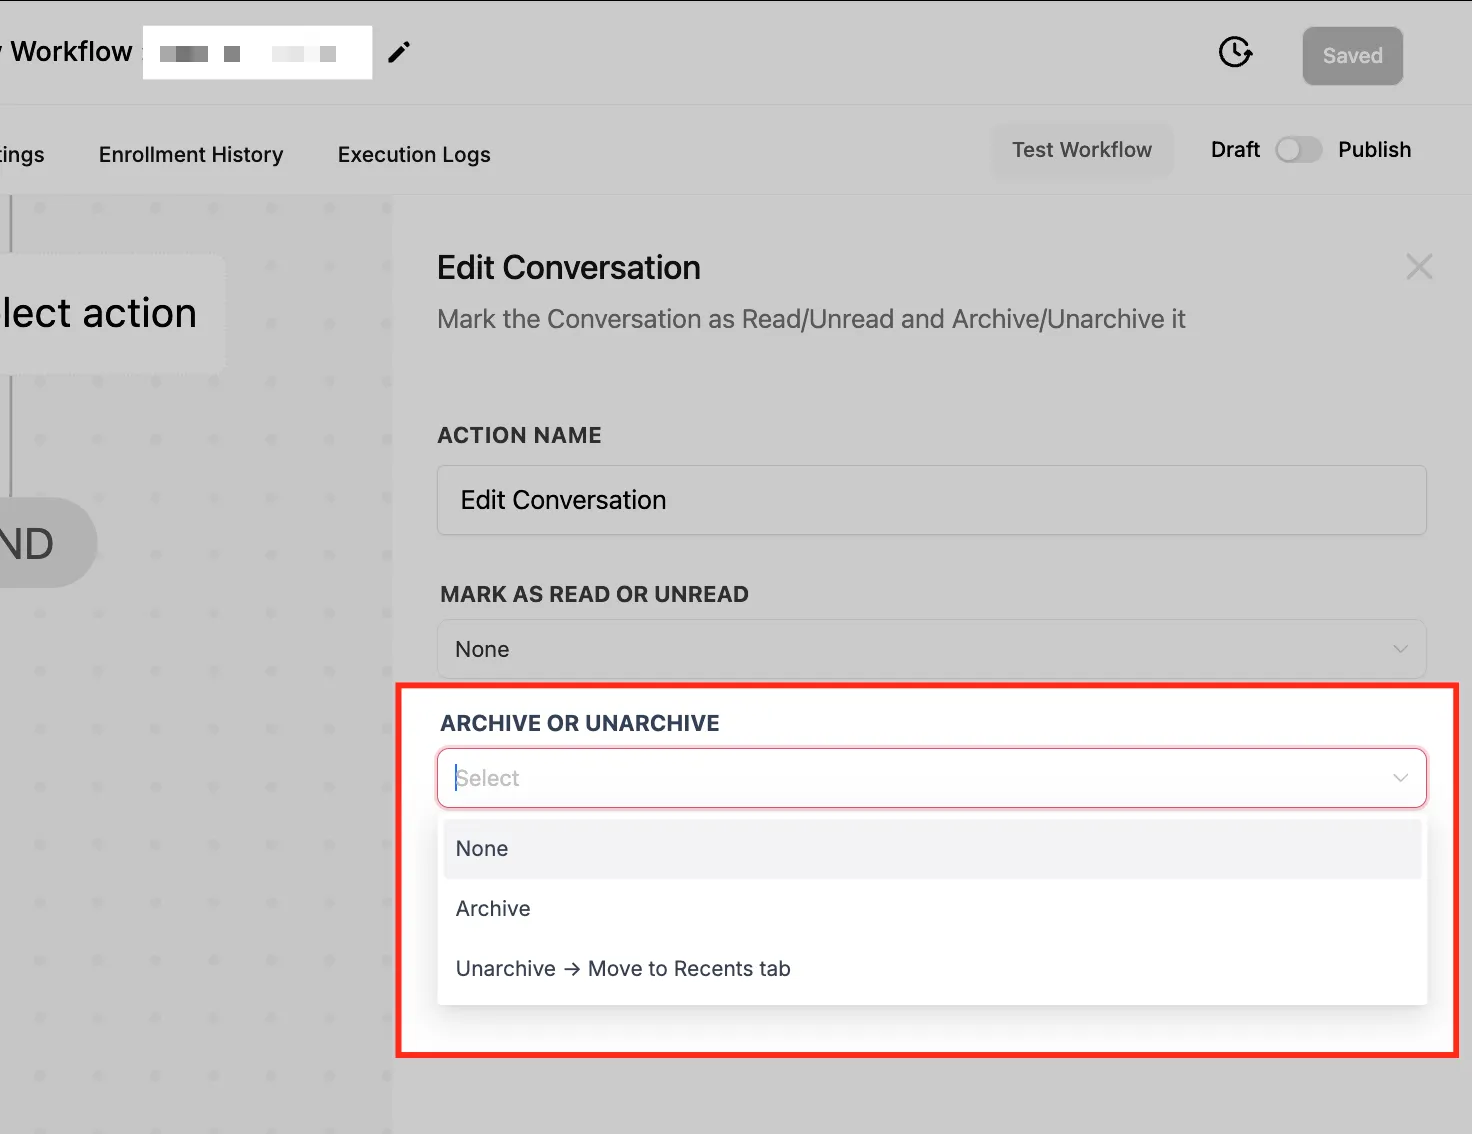Click the chevron in the Mark As Read dropdown
1472x1134 pixels.
[1400, 649]
